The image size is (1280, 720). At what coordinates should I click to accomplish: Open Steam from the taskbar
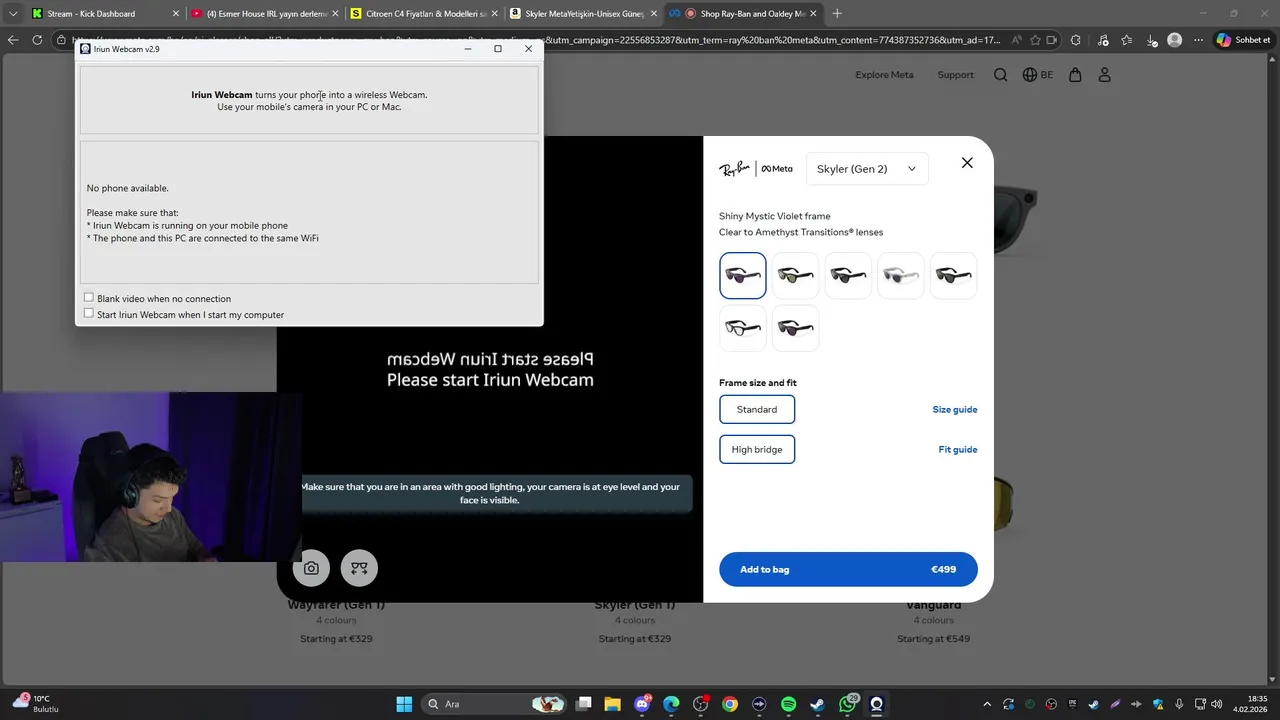tap(818, 704)
